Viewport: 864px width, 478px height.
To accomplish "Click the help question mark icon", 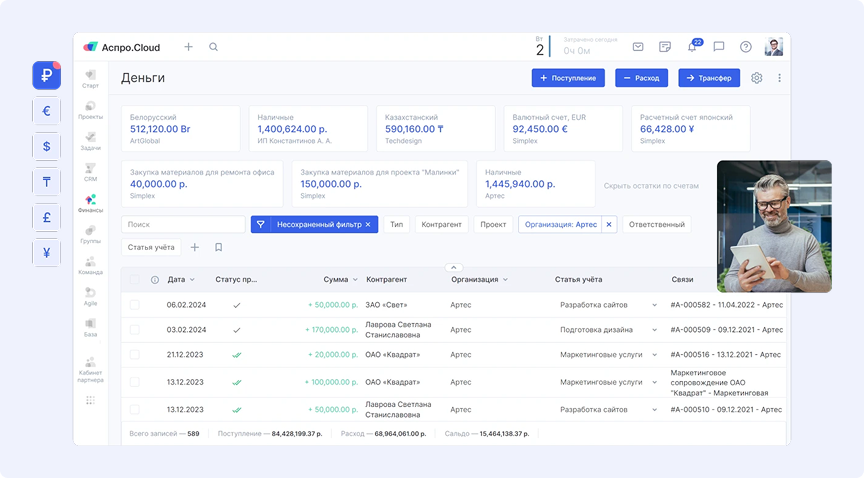I will (745, 47).
